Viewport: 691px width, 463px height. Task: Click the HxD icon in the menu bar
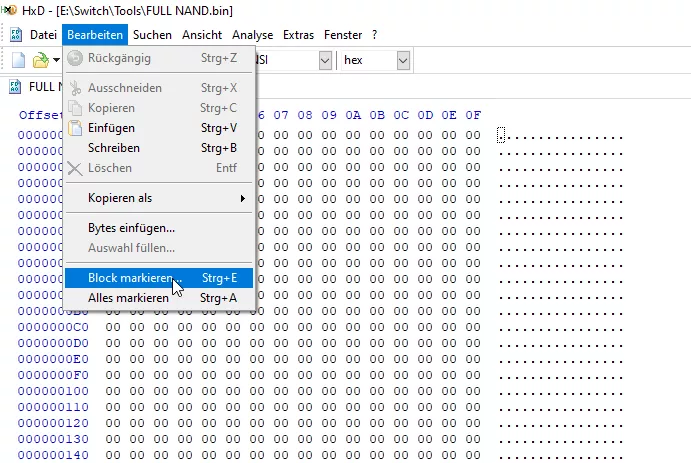click(x=15, y=35)
